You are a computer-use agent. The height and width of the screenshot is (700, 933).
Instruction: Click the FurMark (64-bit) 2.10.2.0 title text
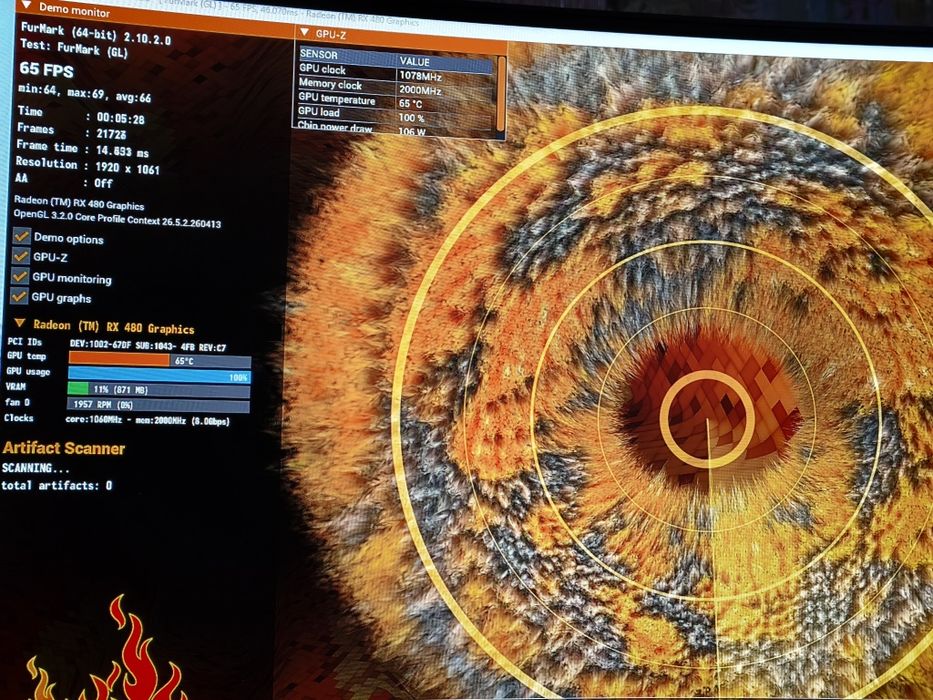click(95, 33)
